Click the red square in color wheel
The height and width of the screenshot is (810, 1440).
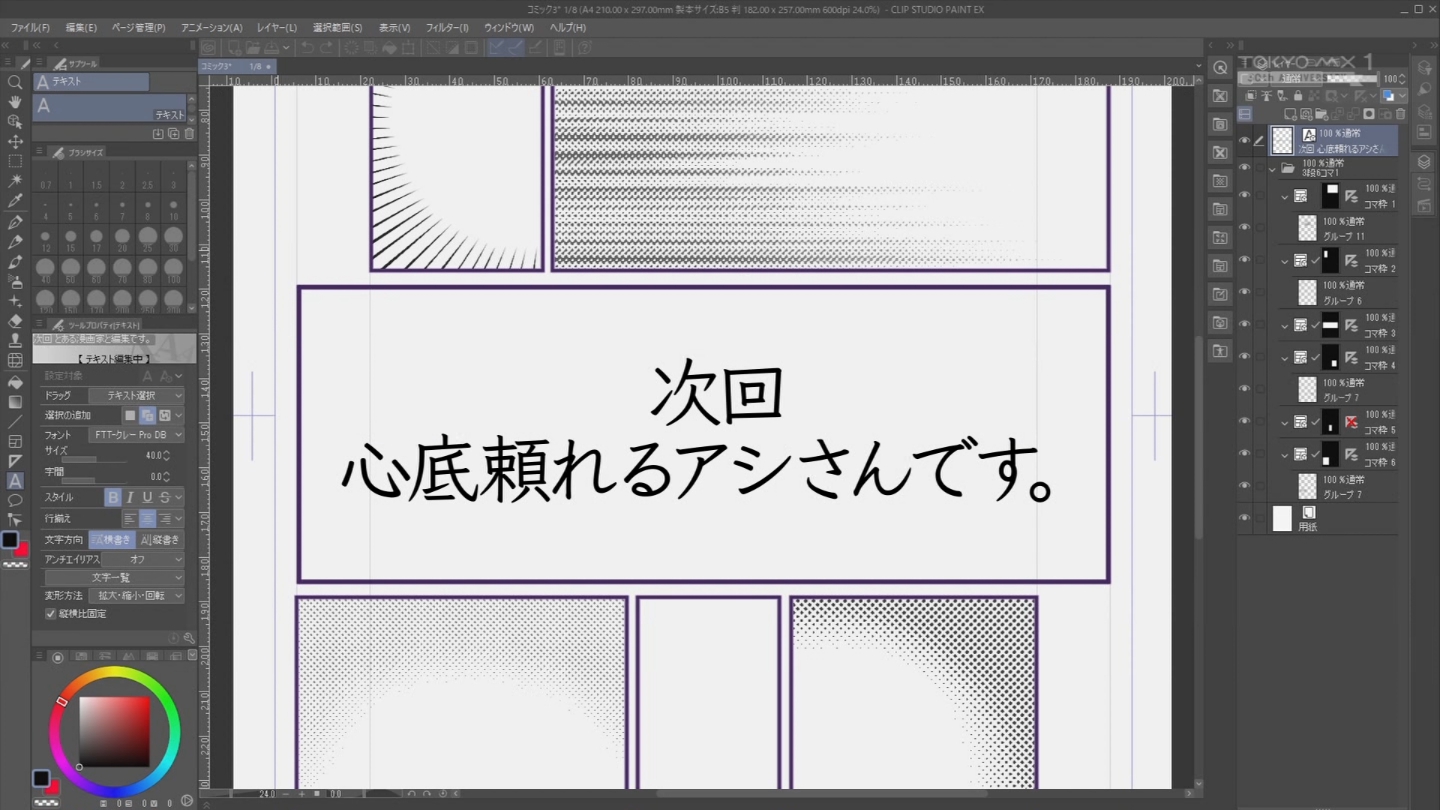pos(114,730)
